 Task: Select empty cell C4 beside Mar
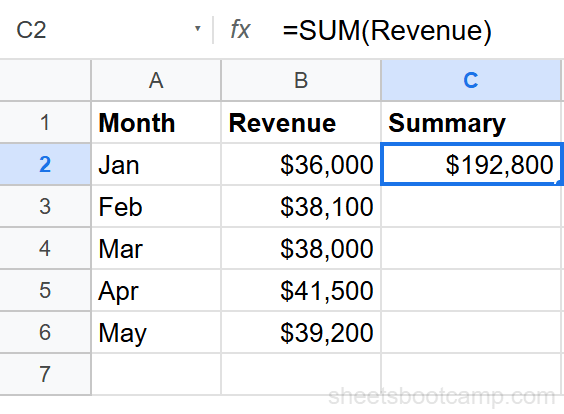tap(471, 248)
